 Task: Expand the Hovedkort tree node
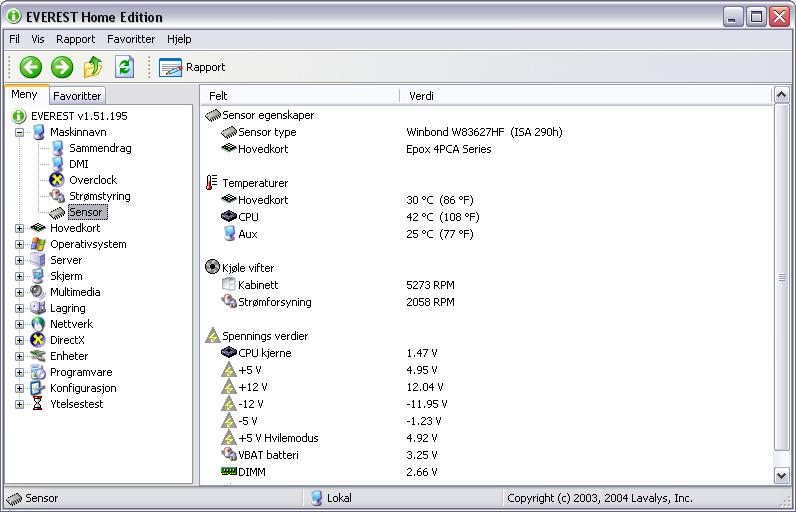click(x=19, y=228)
